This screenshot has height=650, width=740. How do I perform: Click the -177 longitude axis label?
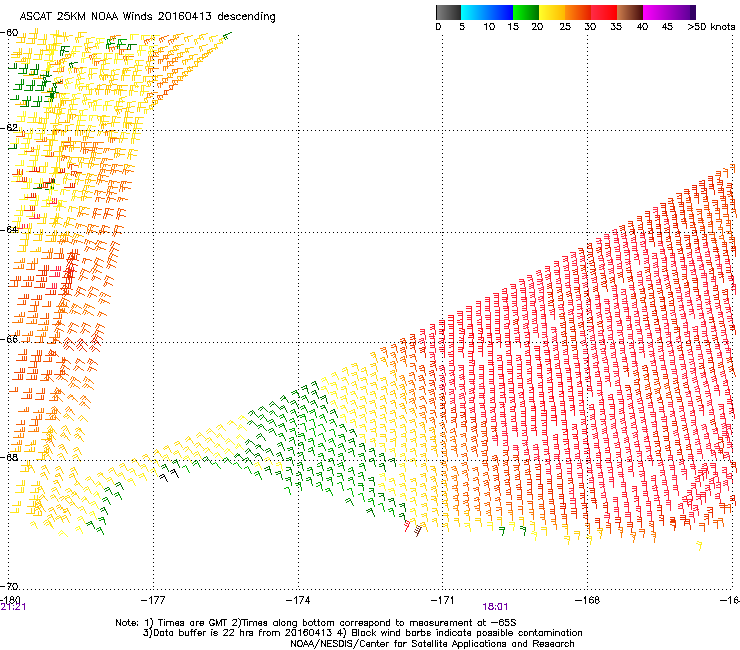tap(153, 600)
